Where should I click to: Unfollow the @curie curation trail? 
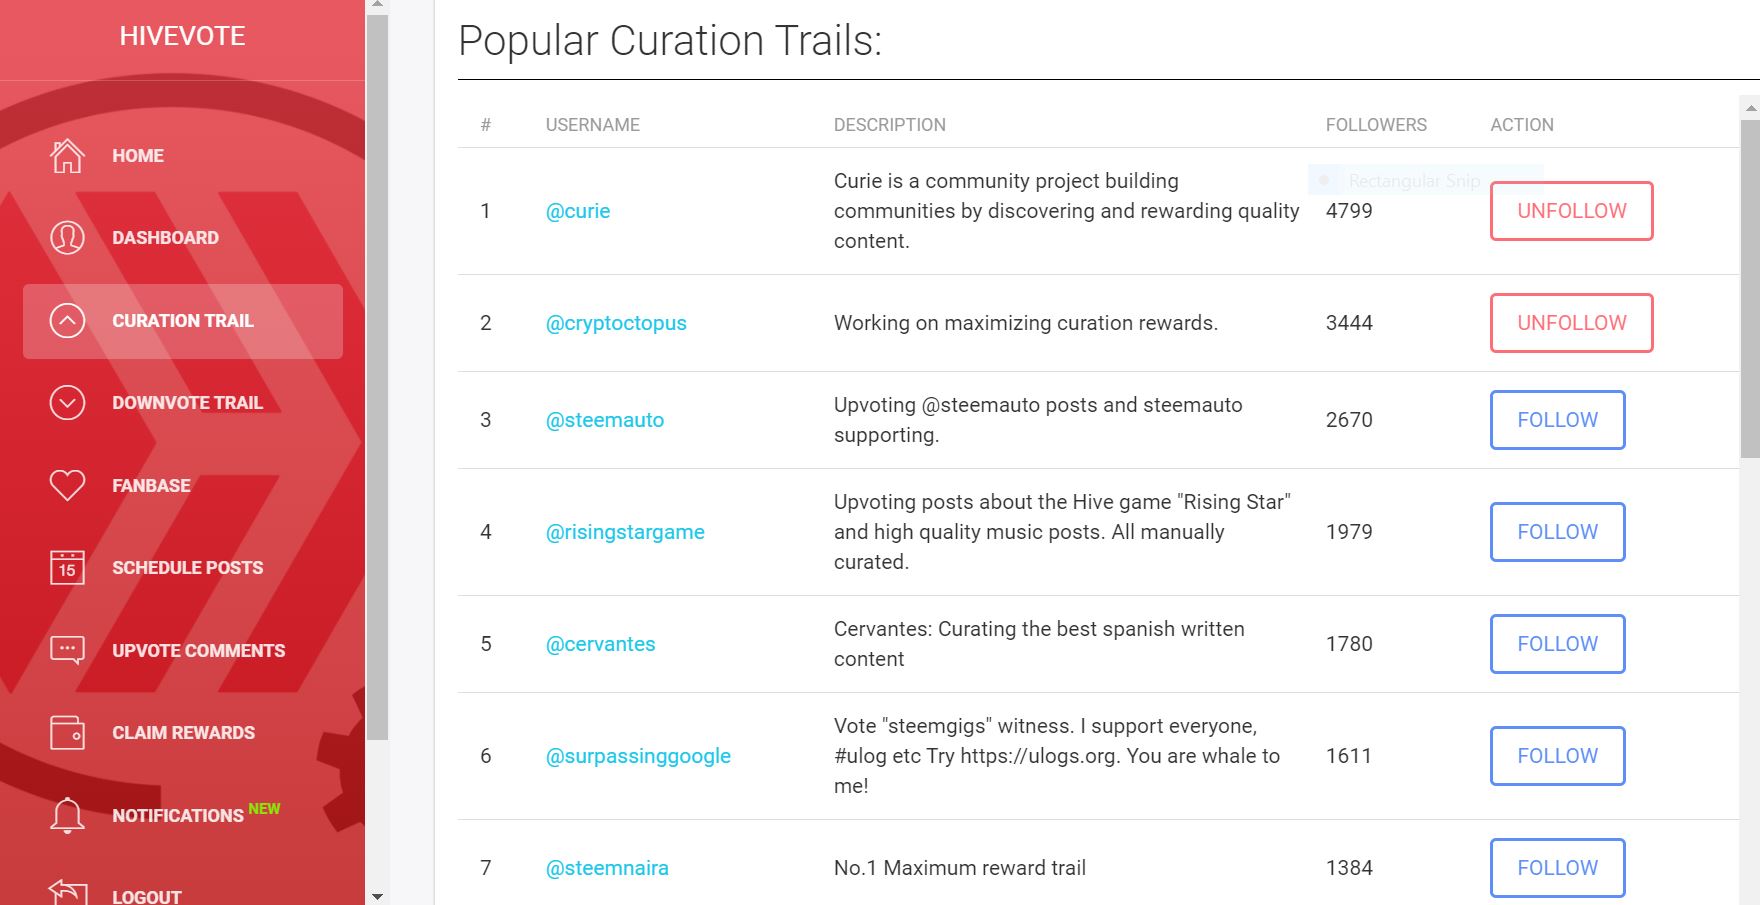[x=1571, y=211]
